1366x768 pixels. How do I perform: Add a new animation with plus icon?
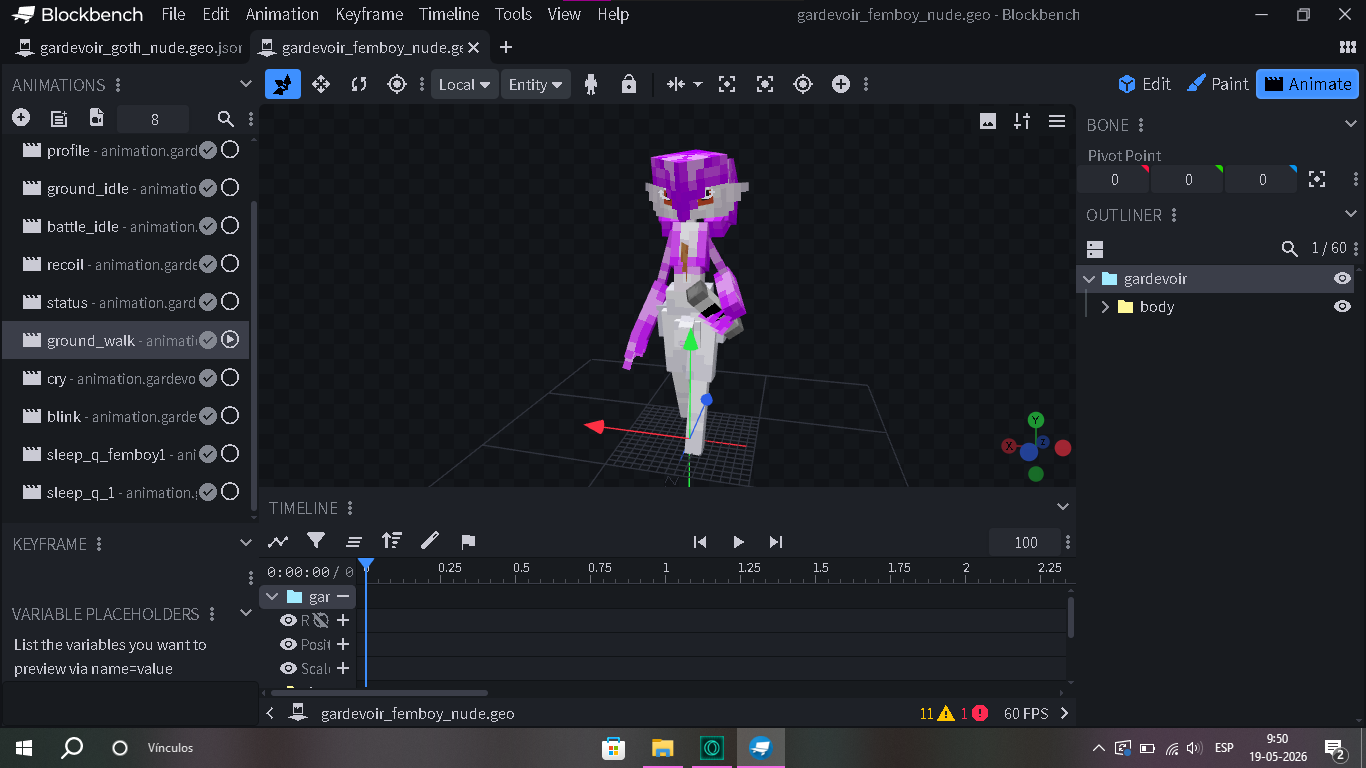pos(21,118)
